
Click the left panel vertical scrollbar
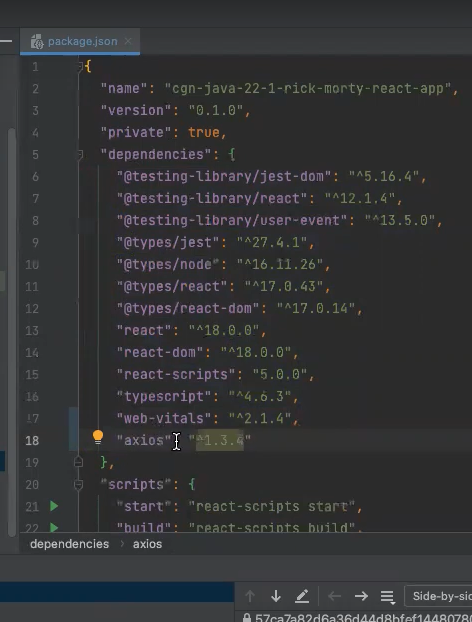pyautogui.click(x=12, y=331)
